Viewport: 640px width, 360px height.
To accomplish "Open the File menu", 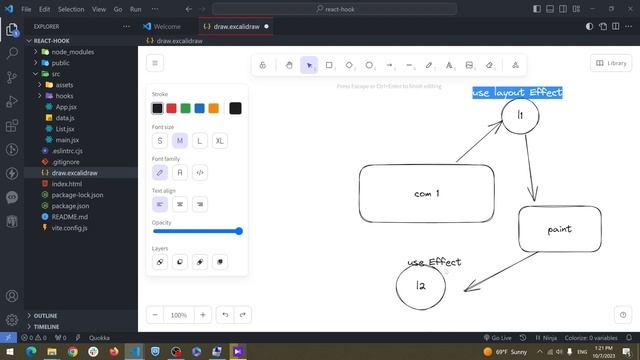I will point(26,9).
